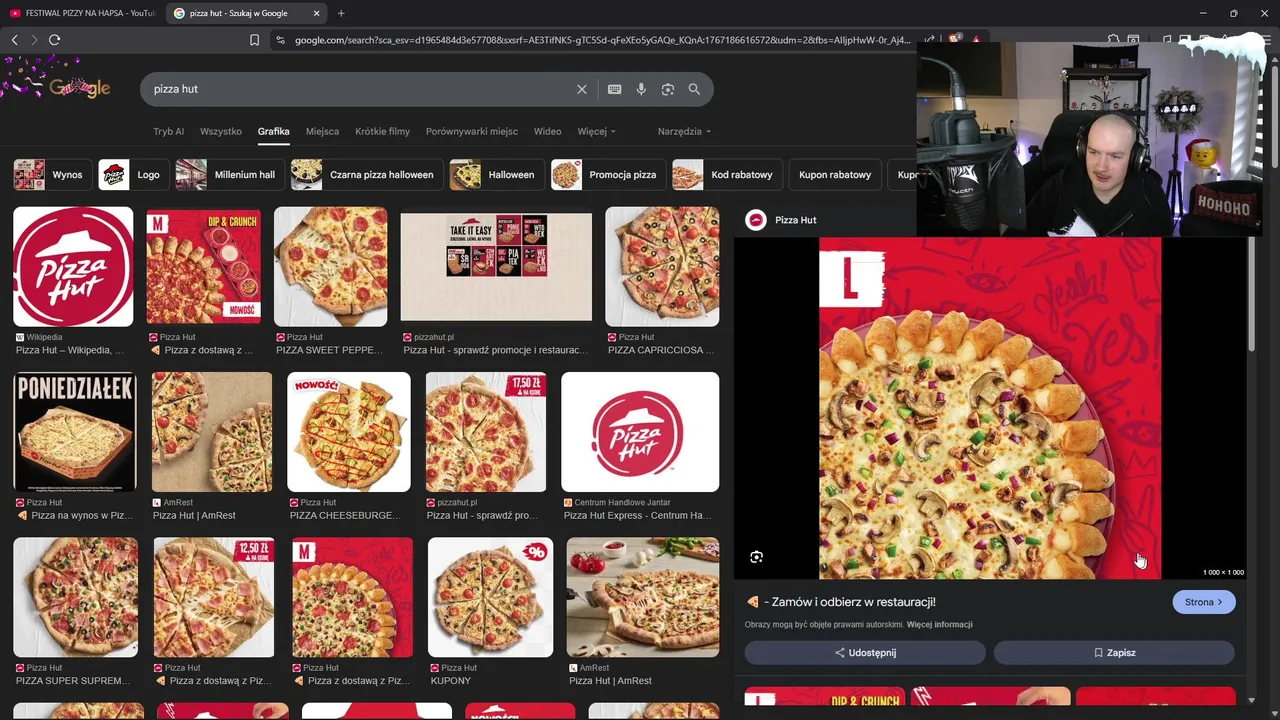
Task: Select the Halloween filter chip
Action: pyautogui.click(x=496, y=174)
